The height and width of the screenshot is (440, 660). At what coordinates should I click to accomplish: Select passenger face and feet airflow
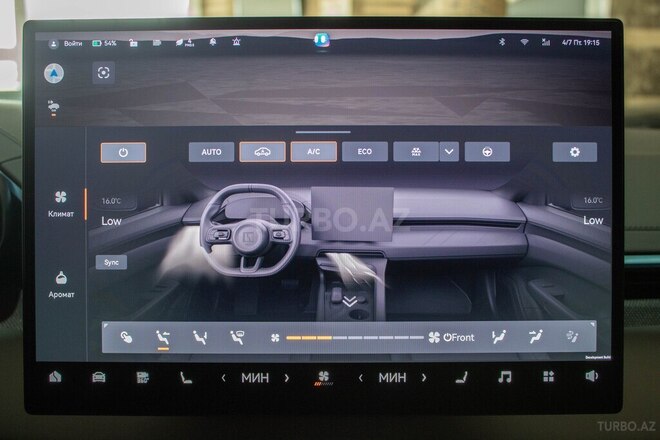point(572,337)
